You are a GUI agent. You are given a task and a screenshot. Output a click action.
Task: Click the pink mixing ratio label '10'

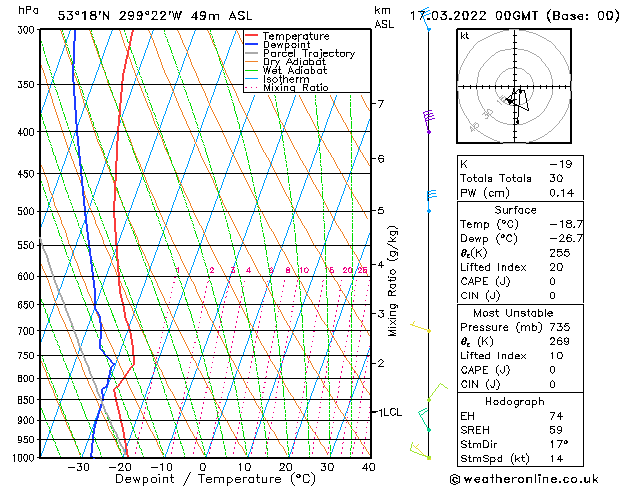click(x=304, y=270)
